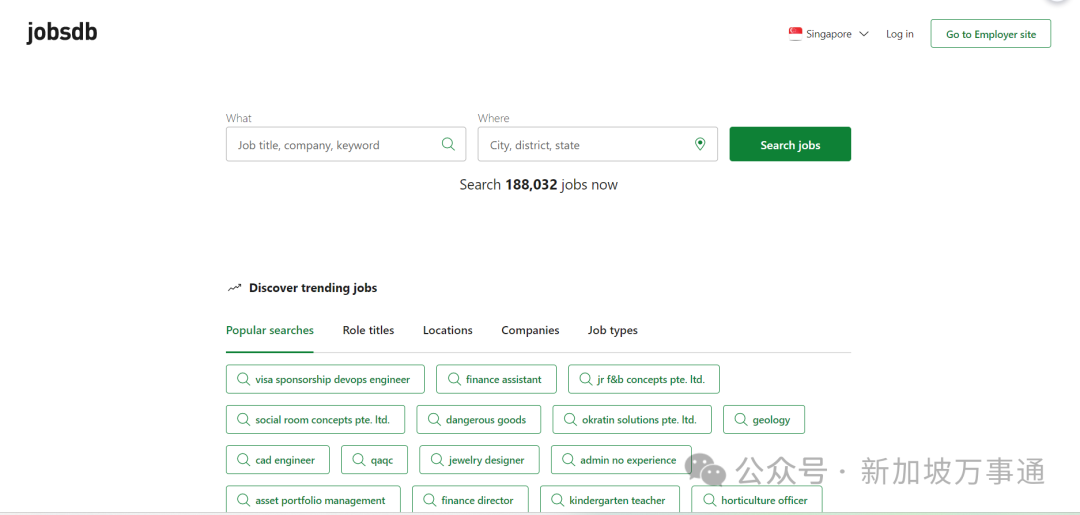Click the magnifier icon in What field
This screenshot has height=515, width=1080.
pyautogui.click(x=448, y=144)
